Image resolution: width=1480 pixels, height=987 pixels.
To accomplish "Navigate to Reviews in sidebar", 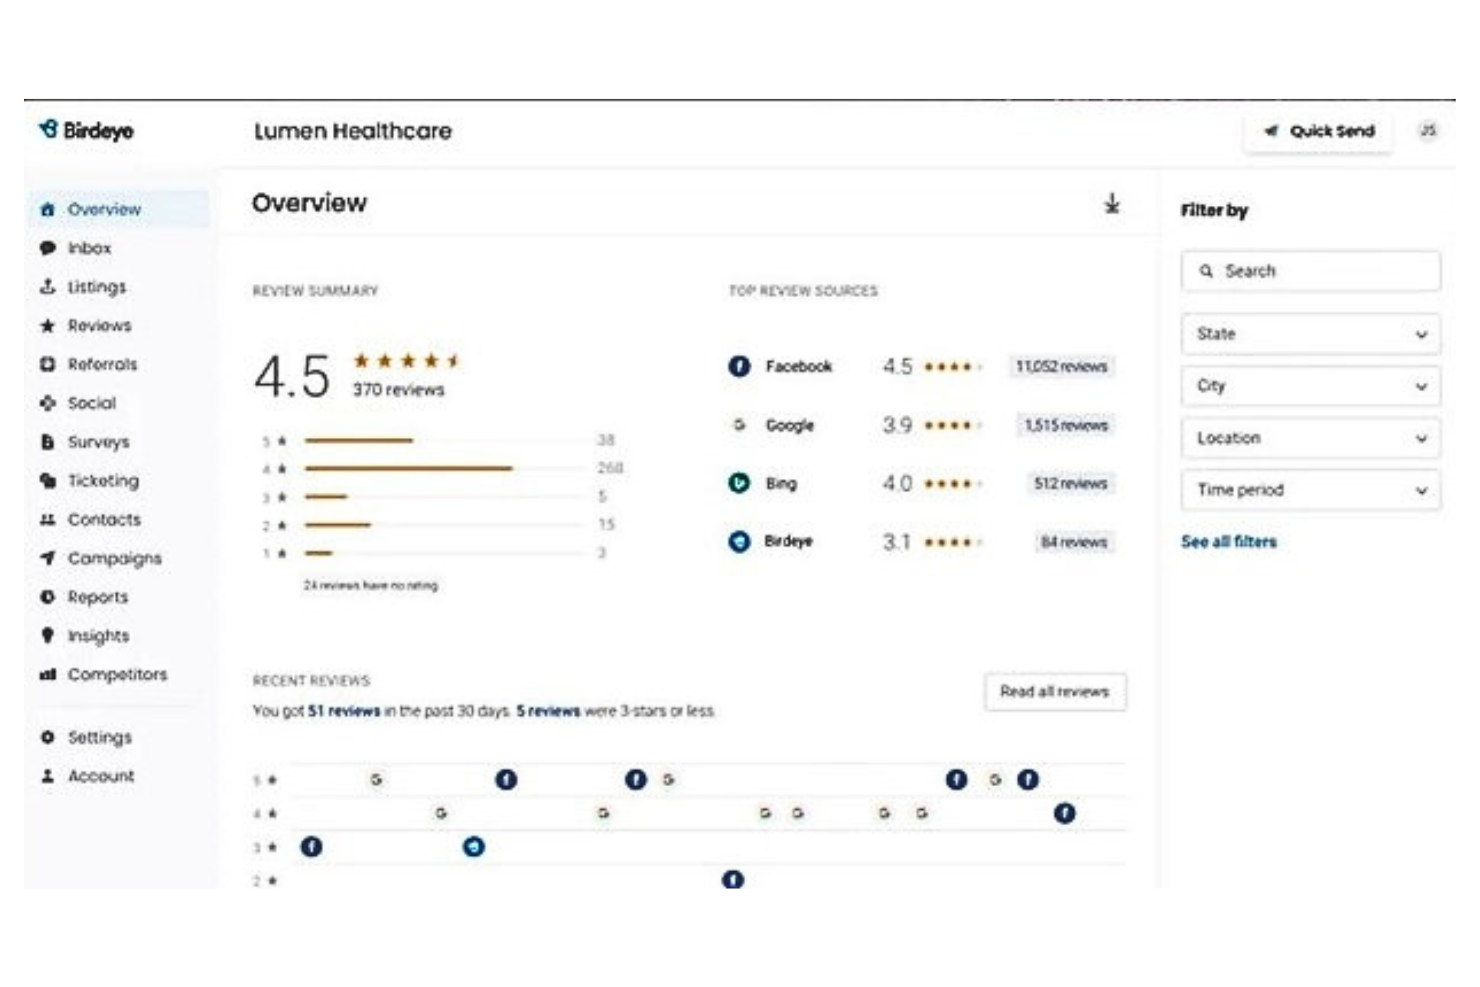I will 99,325.
